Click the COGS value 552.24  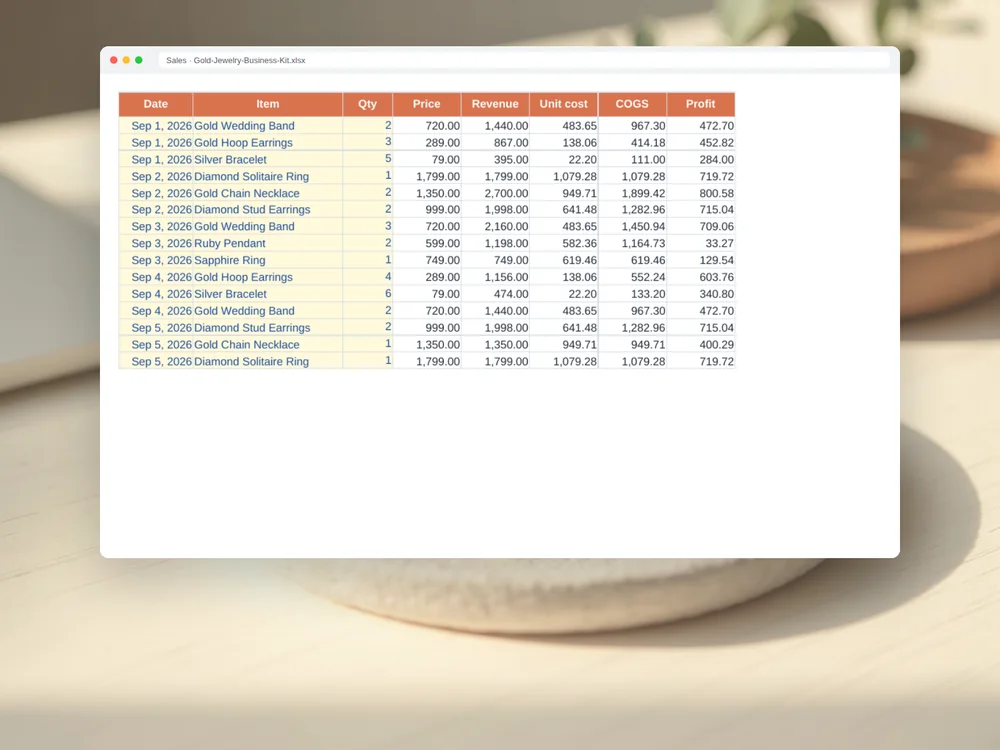(x=648, y=277)
